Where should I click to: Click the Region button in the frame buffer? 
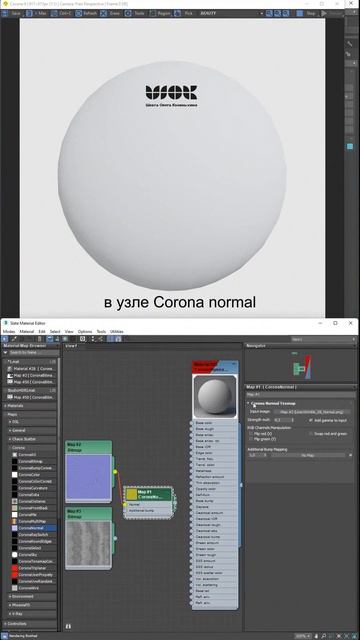(160, 13)
